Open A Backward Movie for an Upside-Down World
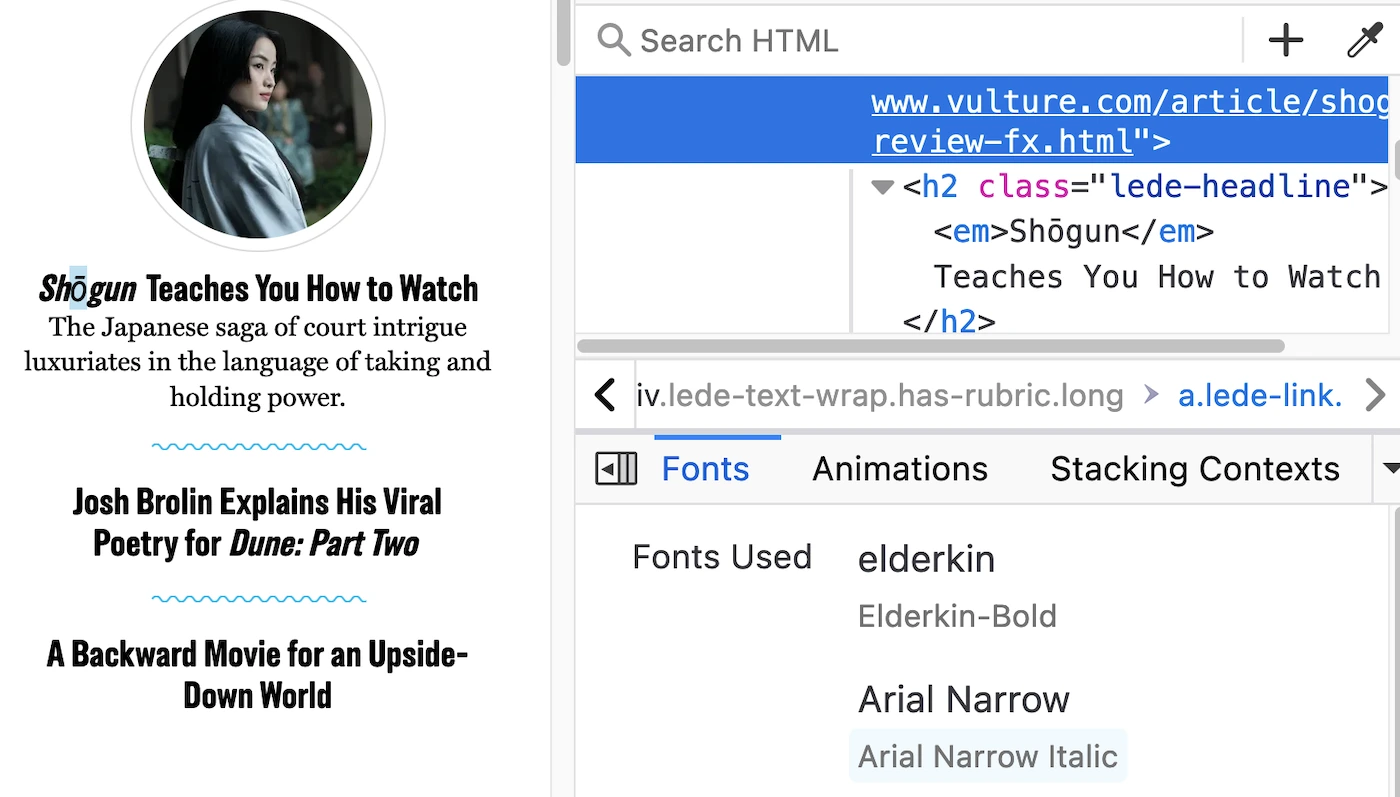Screen dimensions: 1400x797 coord(257,674)
